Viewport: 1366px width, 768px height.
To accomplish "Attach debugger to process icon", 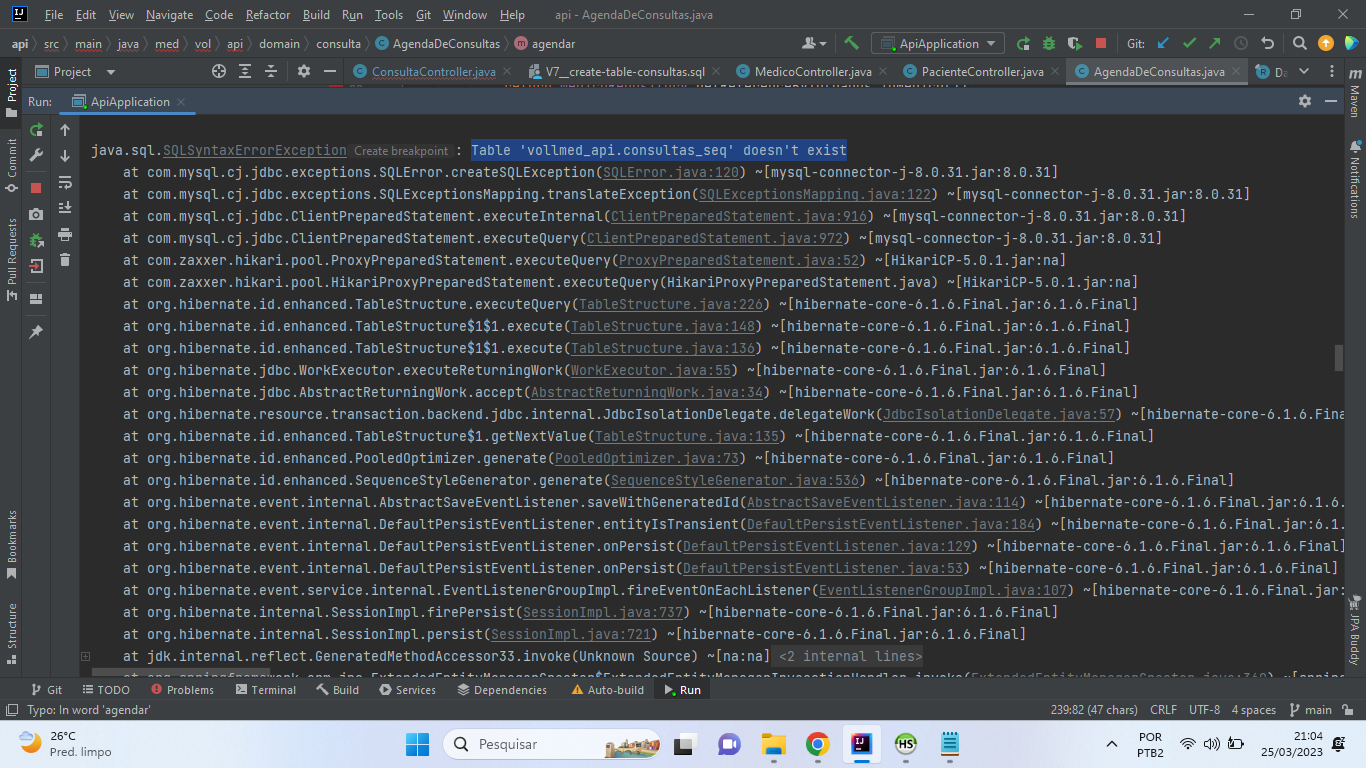I will coord(36,240).
